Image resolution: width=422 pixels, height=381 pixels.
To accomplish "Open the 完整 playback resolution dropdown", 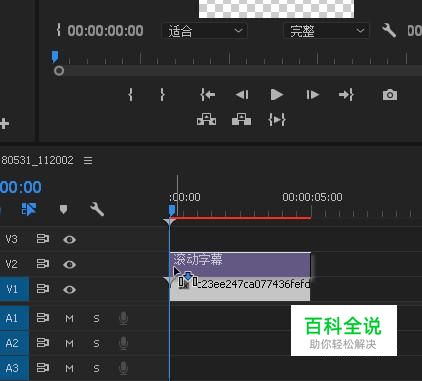I will (326, 31).
